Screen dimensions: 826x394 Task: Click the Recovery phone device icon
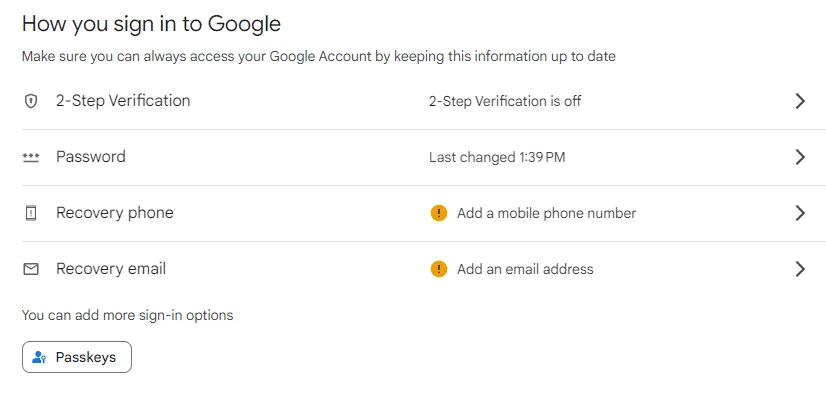(x=31, y=213)
